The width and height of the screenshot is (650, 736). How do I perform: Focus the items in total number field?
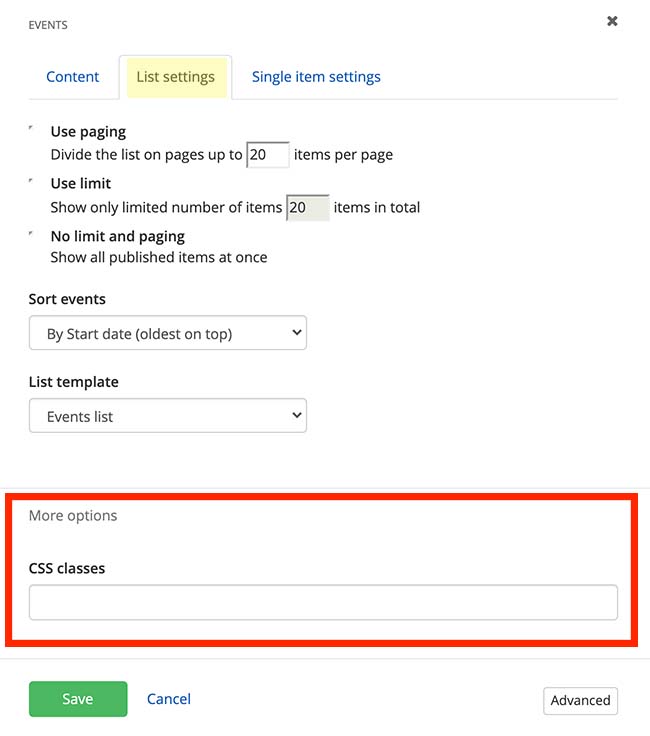click(307, 208)
